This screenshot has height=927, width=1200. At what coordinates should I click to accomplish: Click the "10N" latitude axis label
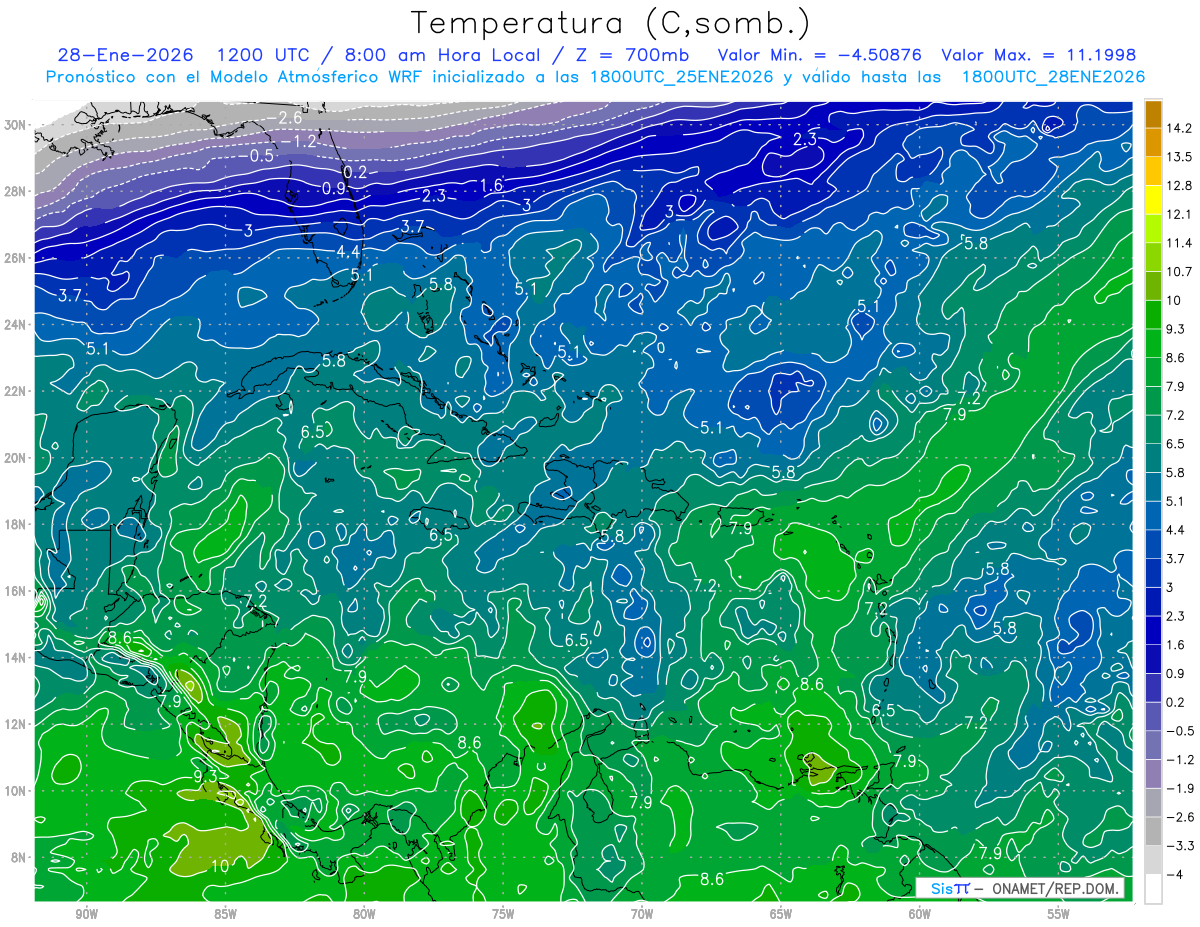[15, 790]
